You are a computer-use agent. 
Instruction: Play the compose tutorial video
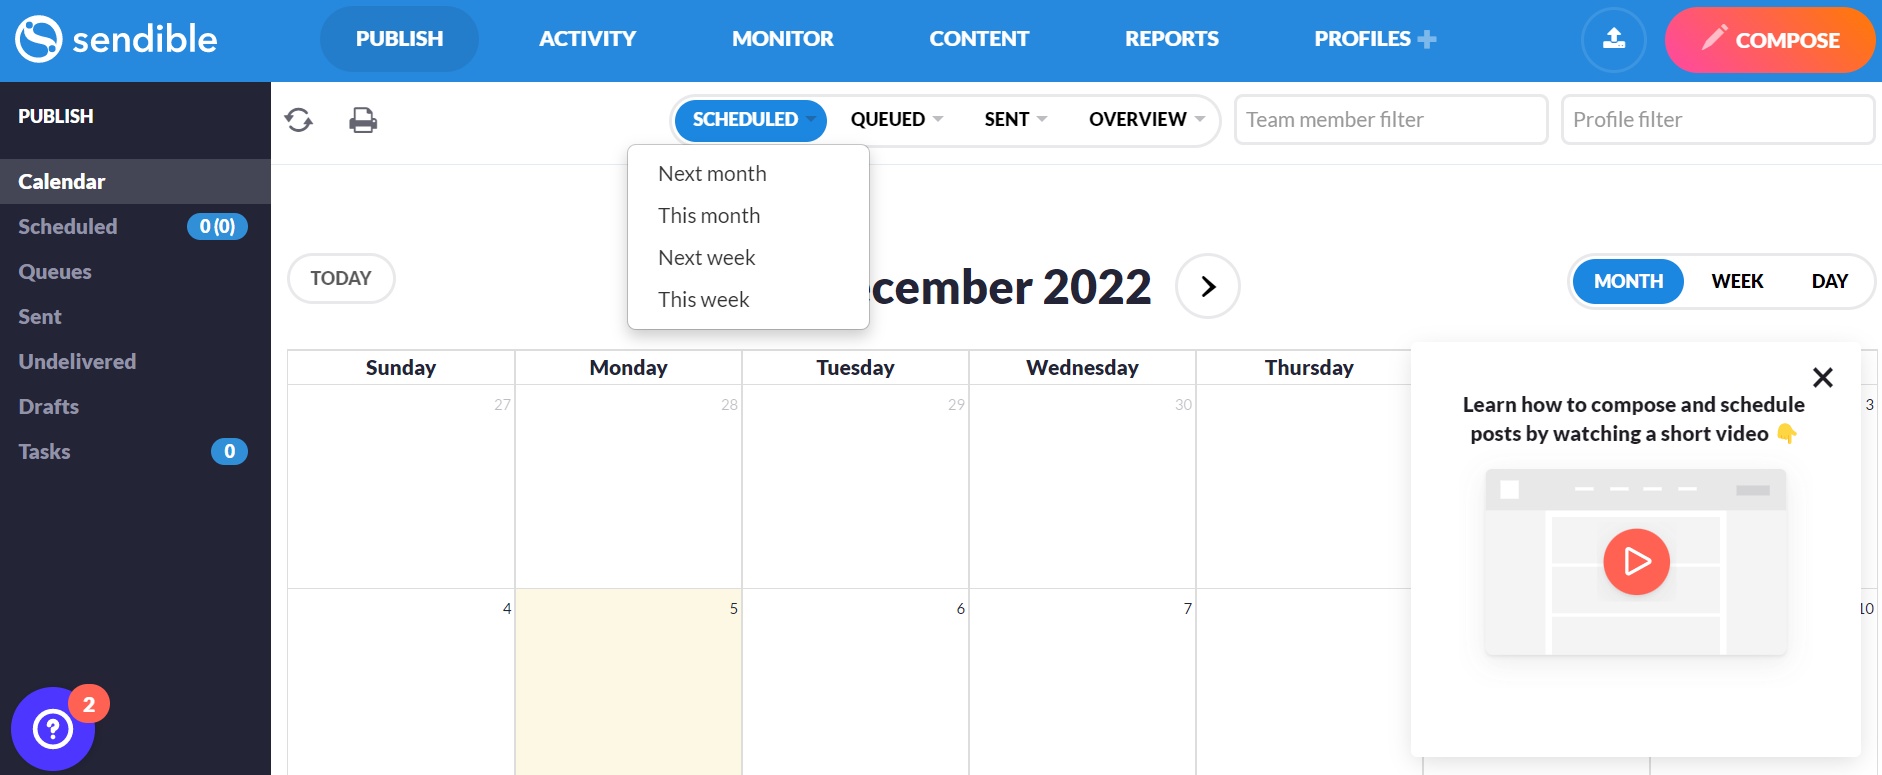[x=1636, y=561]
